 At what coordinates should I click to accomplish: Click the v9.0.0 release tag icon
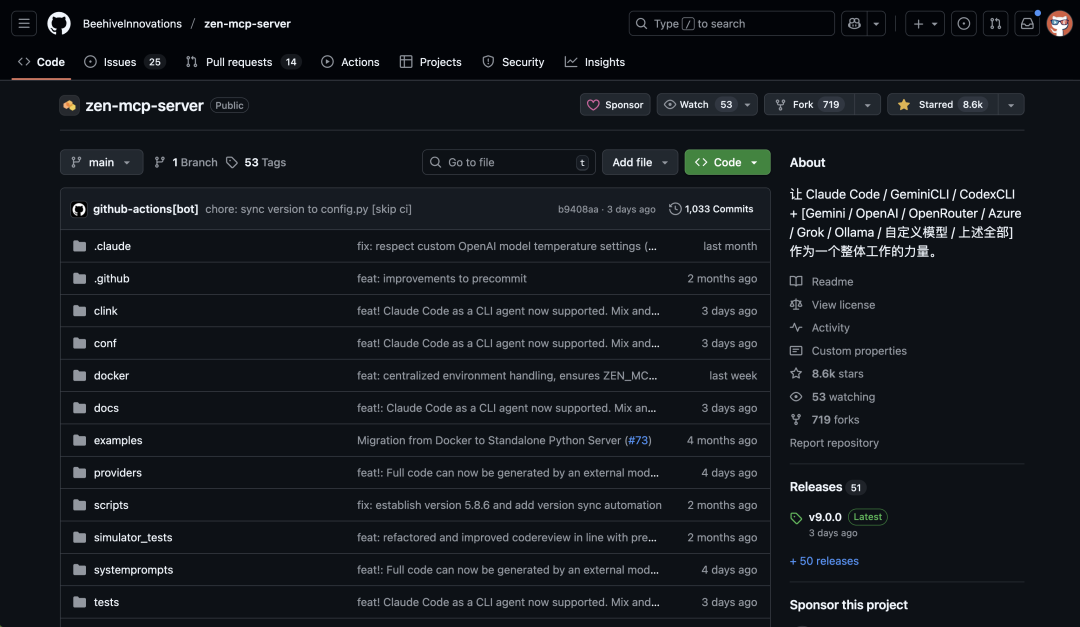coord(796,517)
